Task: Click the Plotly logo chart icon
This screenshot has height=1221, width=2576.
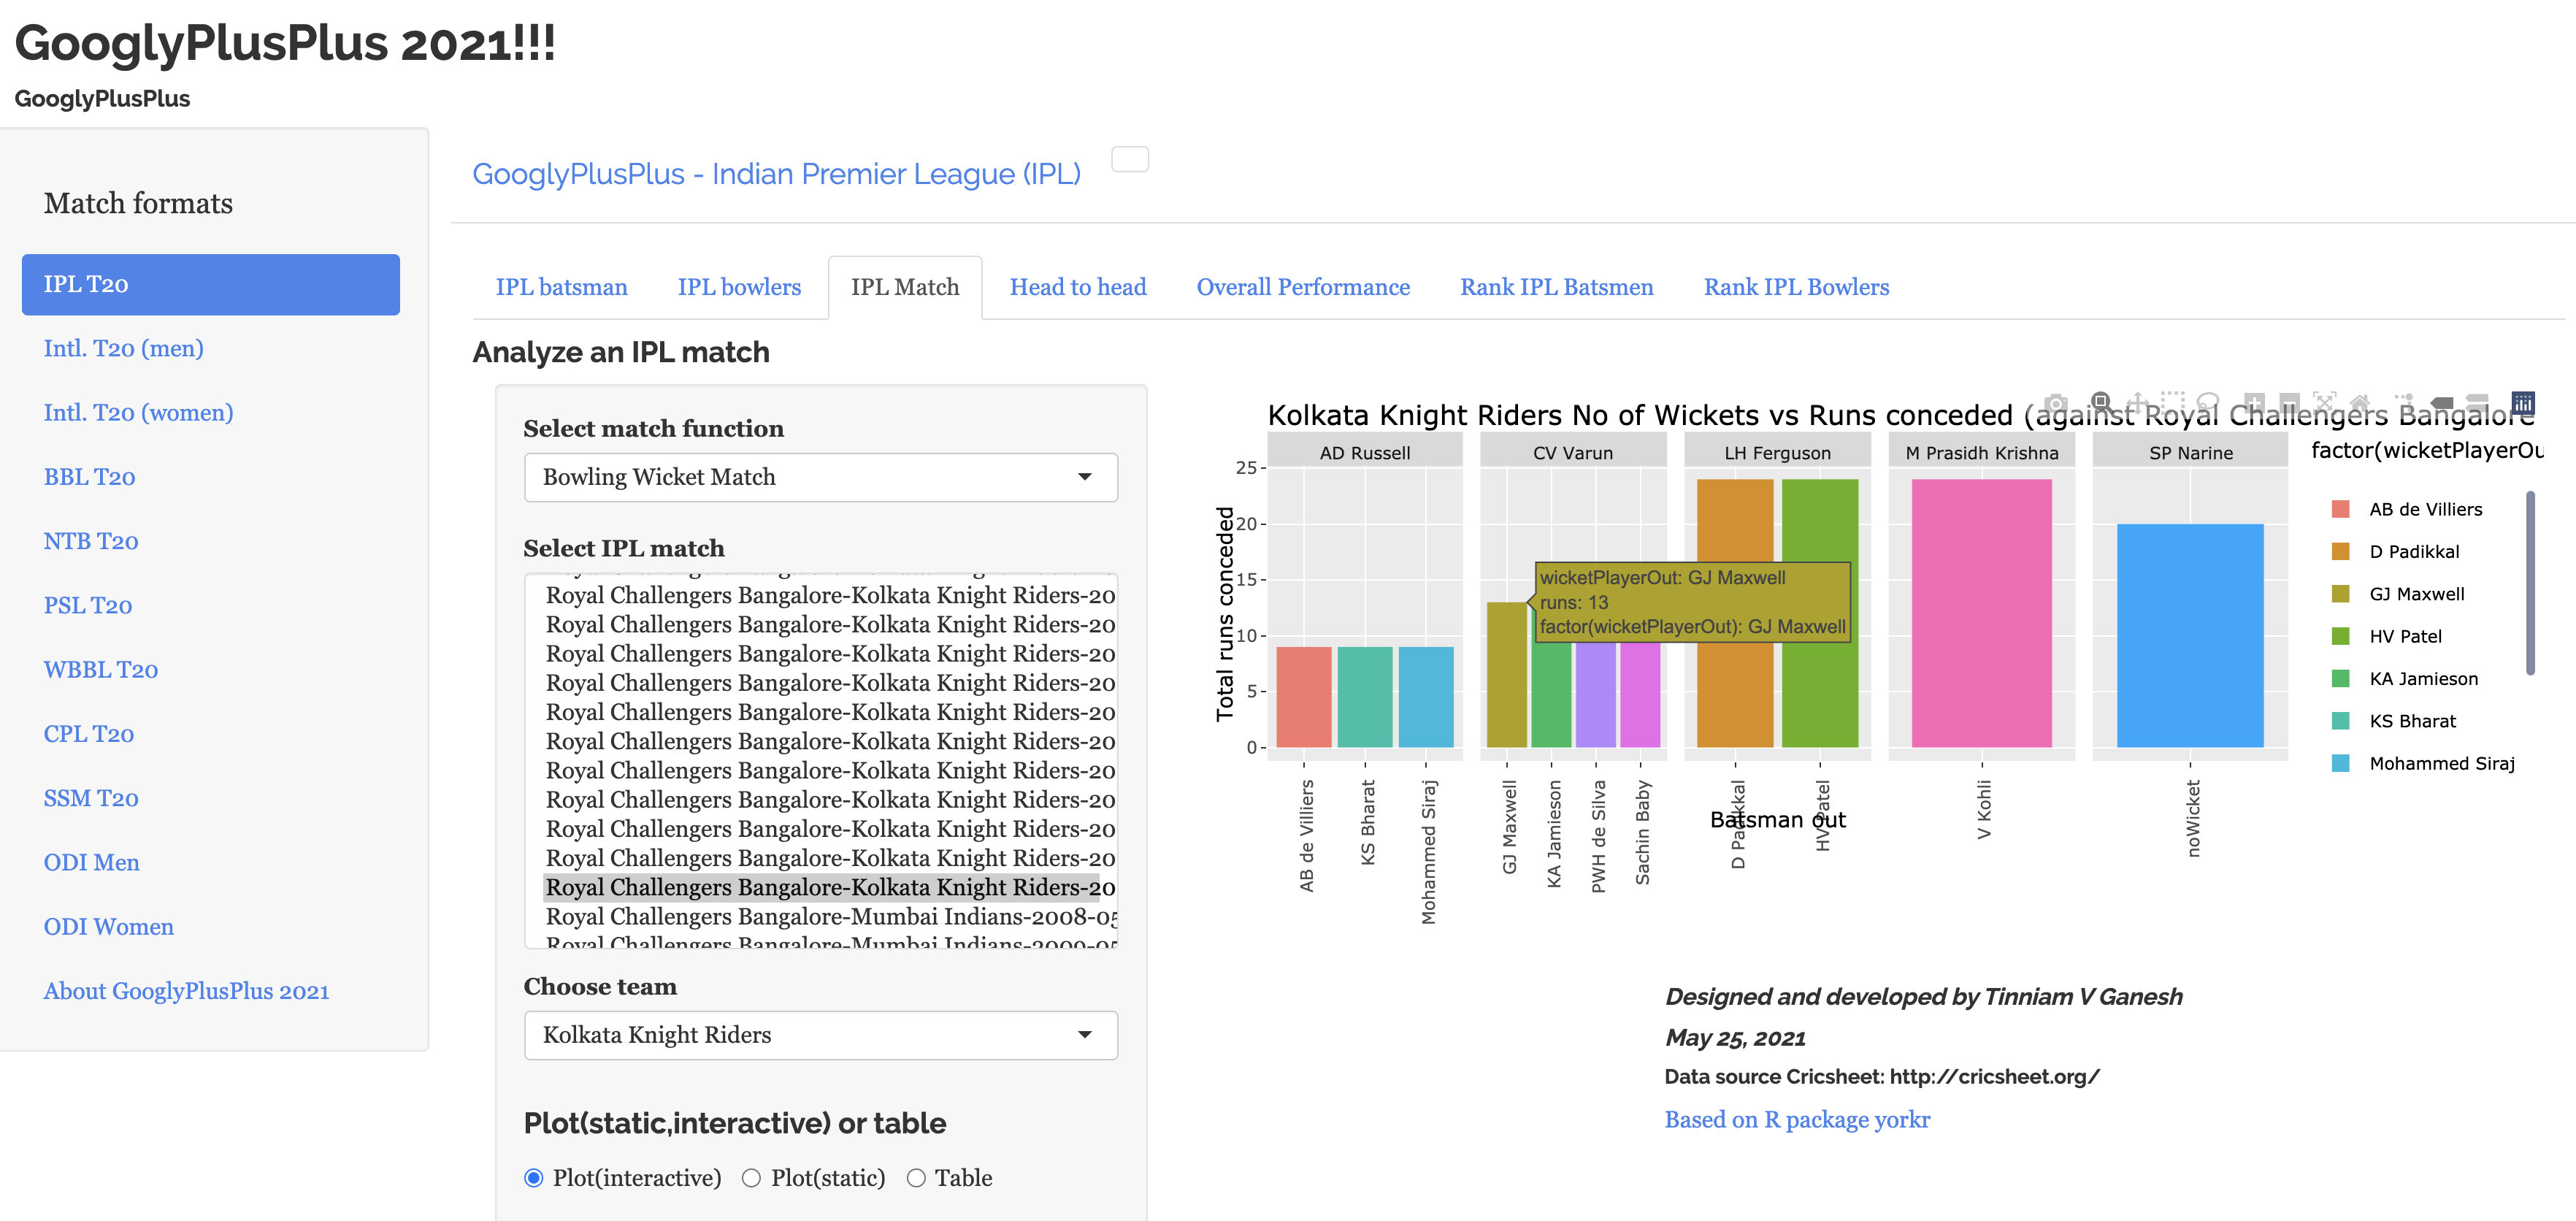Action: (x=2523, y=402)
